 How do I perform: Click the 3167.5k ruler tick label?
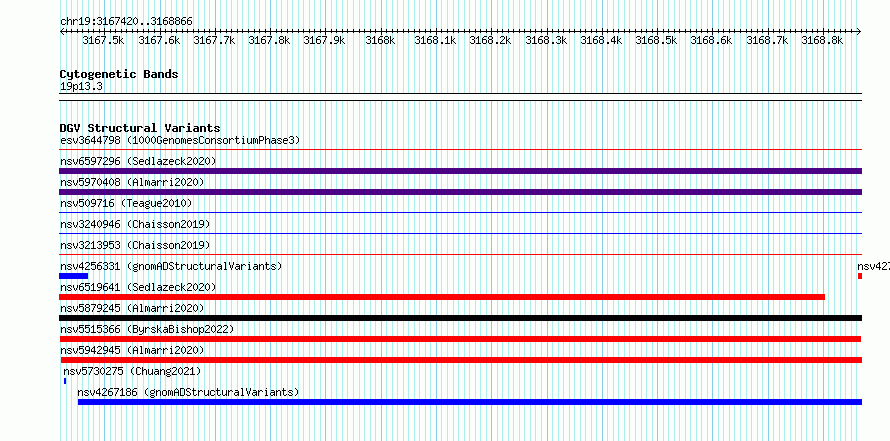103,40
